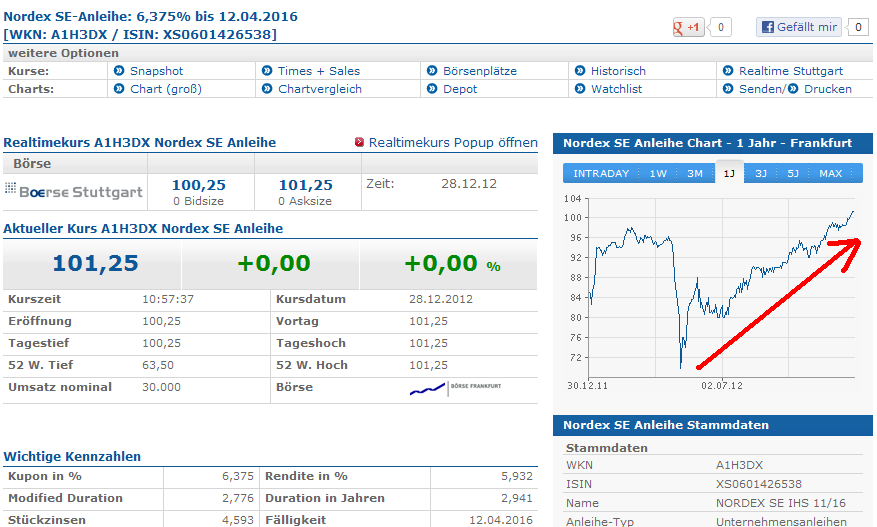Image resolution: width=877 pixels, height=527 pixels.
Task: Click the Senden link
Action: [x=762, y=89]
